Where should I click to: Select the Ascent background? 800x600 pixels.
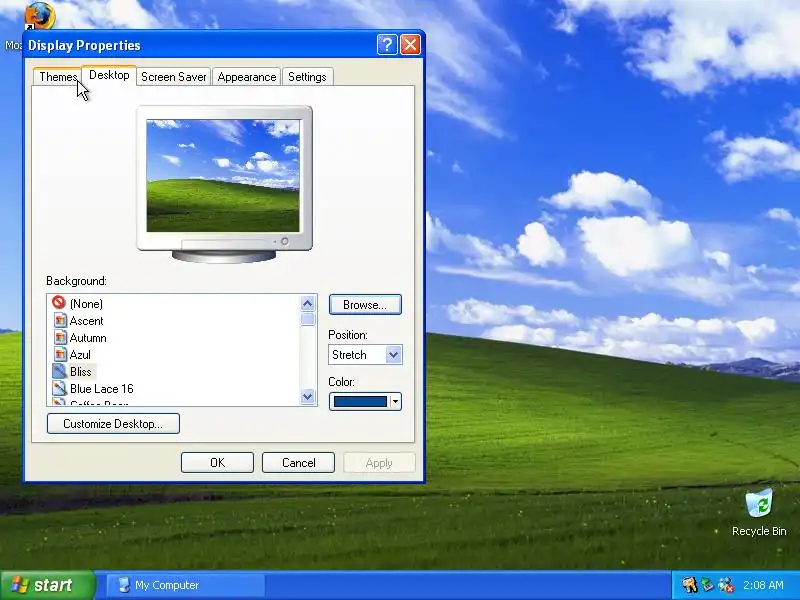(86, 321)
